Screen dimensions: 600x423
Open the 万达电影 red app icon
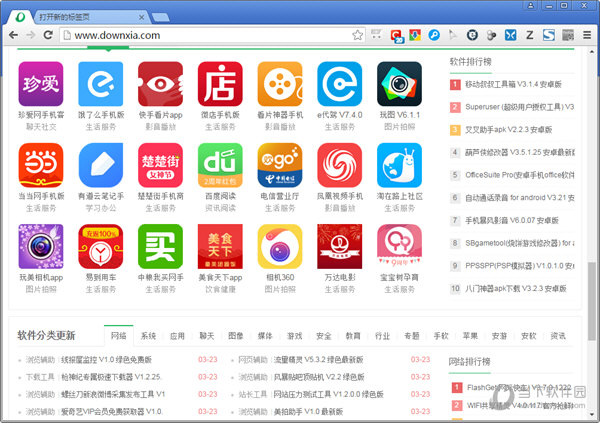tap(339, 247)
